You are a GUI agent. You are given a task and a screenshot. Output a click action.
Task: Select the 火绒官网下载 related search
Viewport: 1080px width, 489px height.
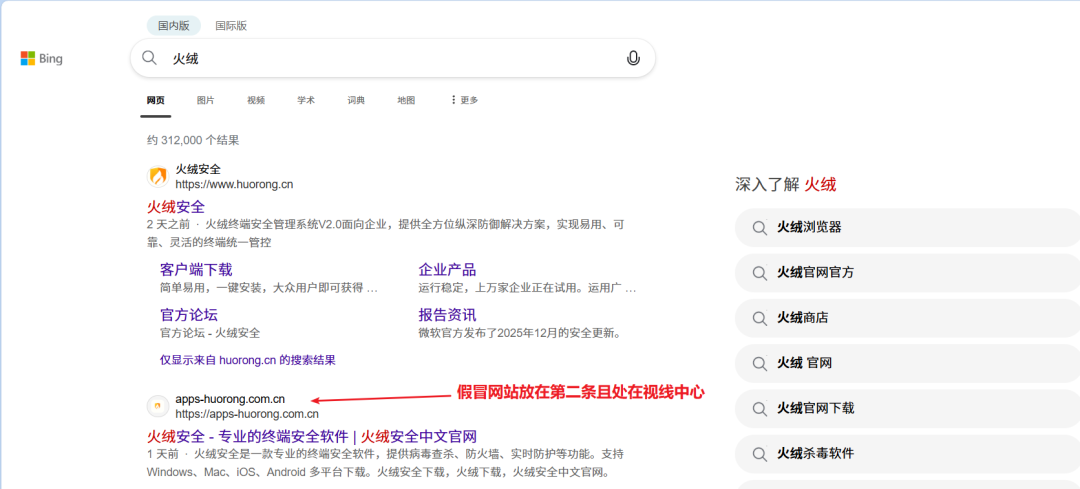click(907, 408)
